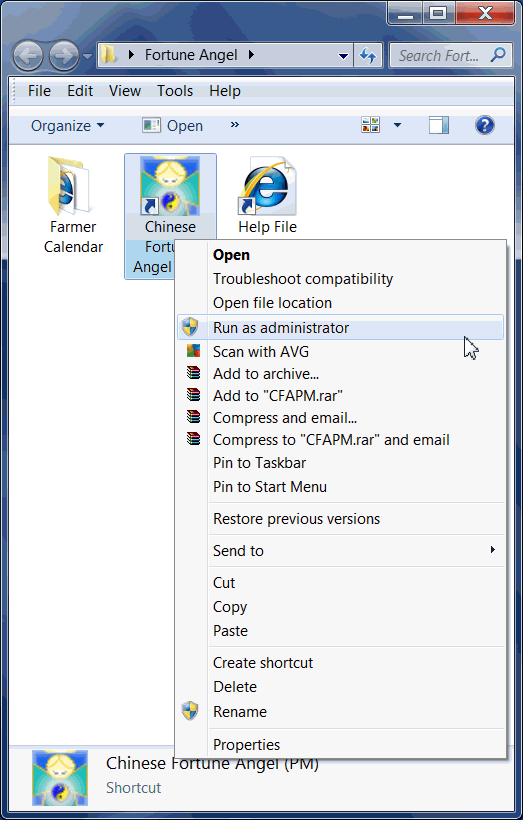Show more toolbar commands chevron
This screenshot has width=523, height=820.
coord(235,124)
